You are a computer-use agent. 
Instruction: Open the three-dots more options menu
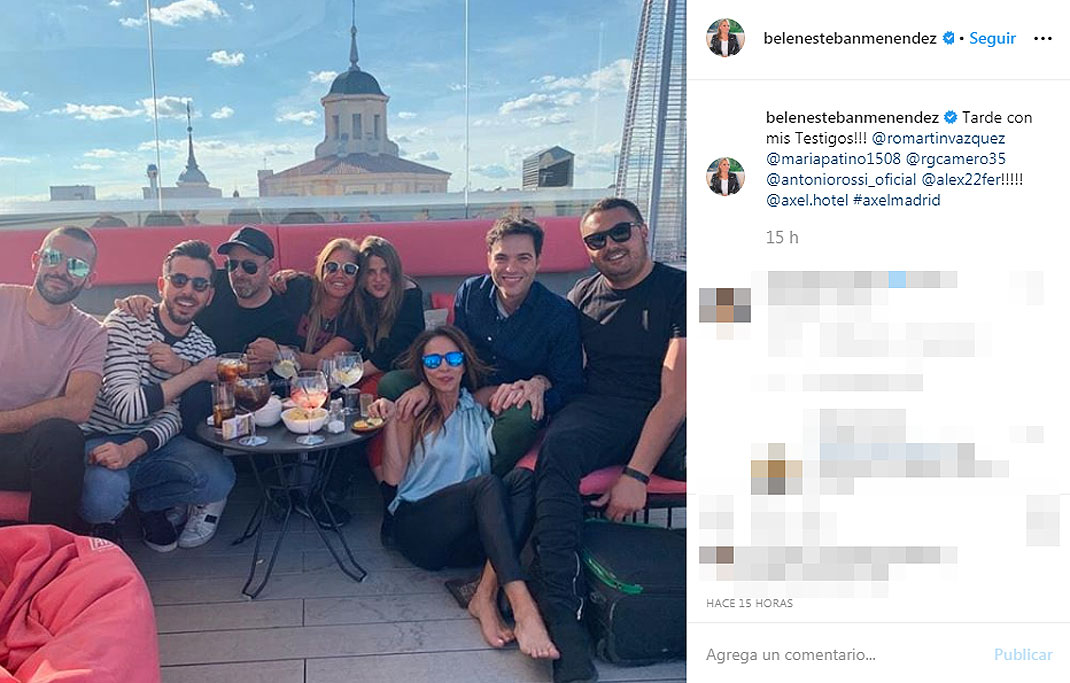click(x=1043, y=39)
